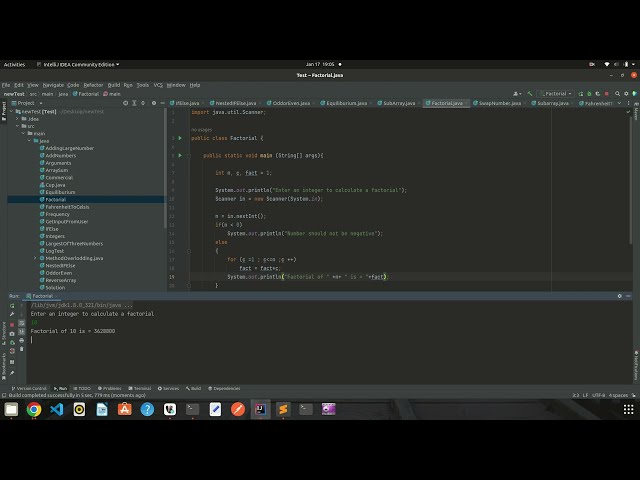Screen dimensions: 640x480
Task: Toggle Structure sidebar stripe button
Action: (4, 331)
